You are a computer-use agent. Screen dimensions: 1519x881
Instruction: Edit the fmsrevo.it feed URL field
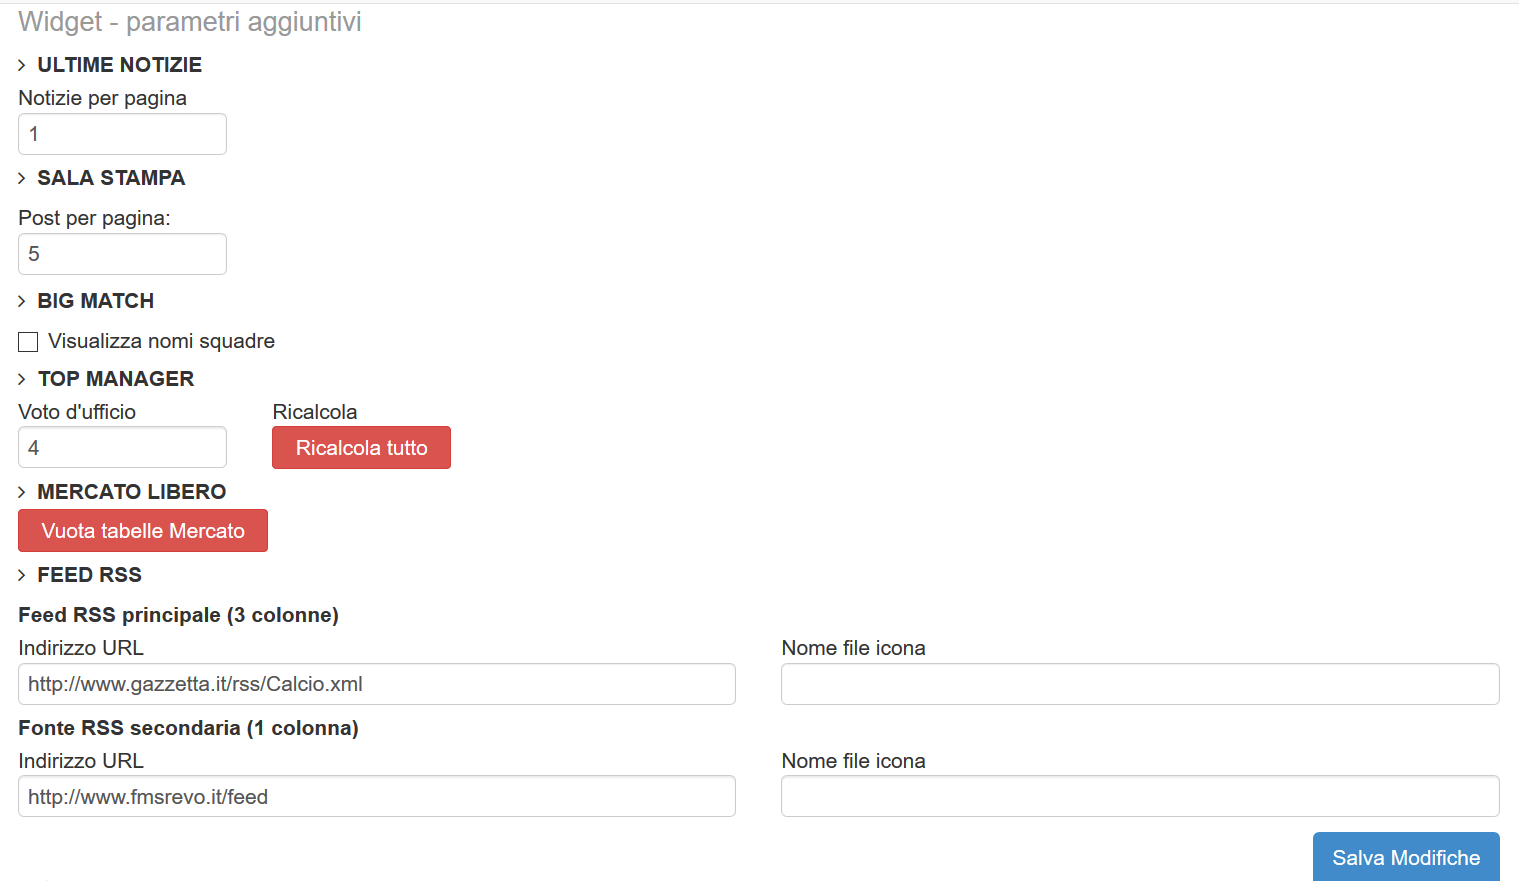point(376,797)
